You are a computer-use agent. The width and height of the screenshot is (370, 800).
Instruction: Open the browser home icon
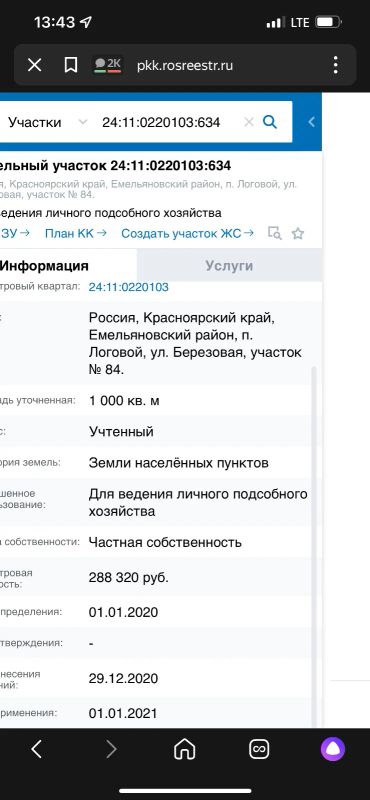click(185, 749)
